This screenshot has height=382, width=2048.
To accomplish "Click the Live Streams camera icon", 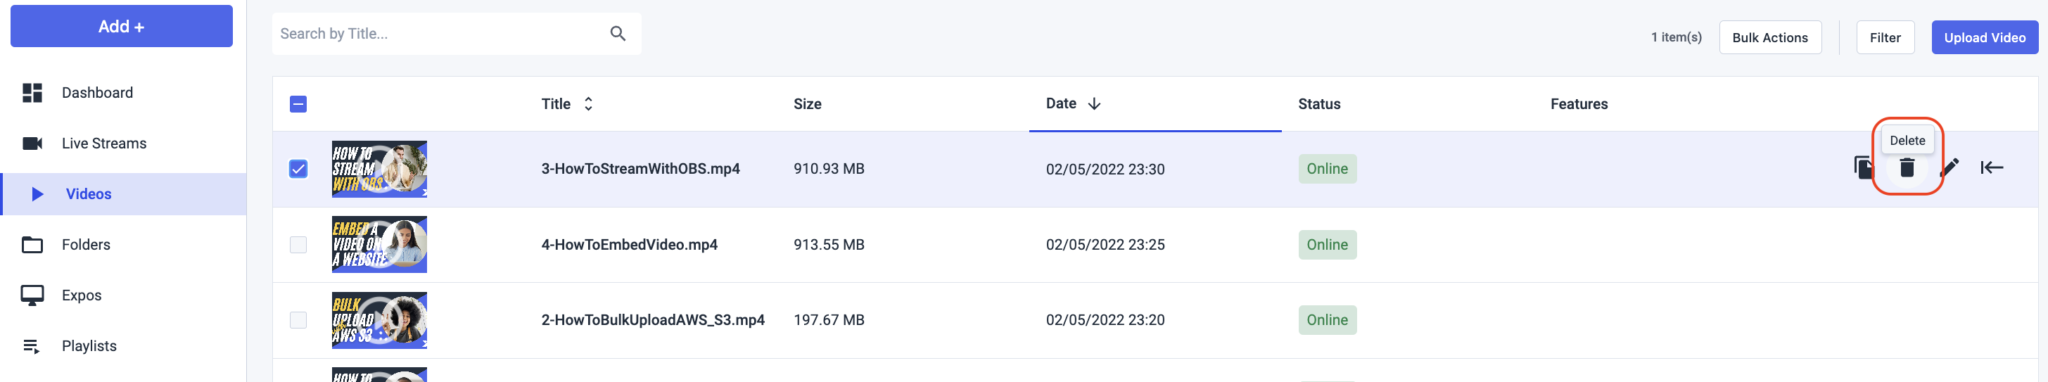I will tap(32, 143).
